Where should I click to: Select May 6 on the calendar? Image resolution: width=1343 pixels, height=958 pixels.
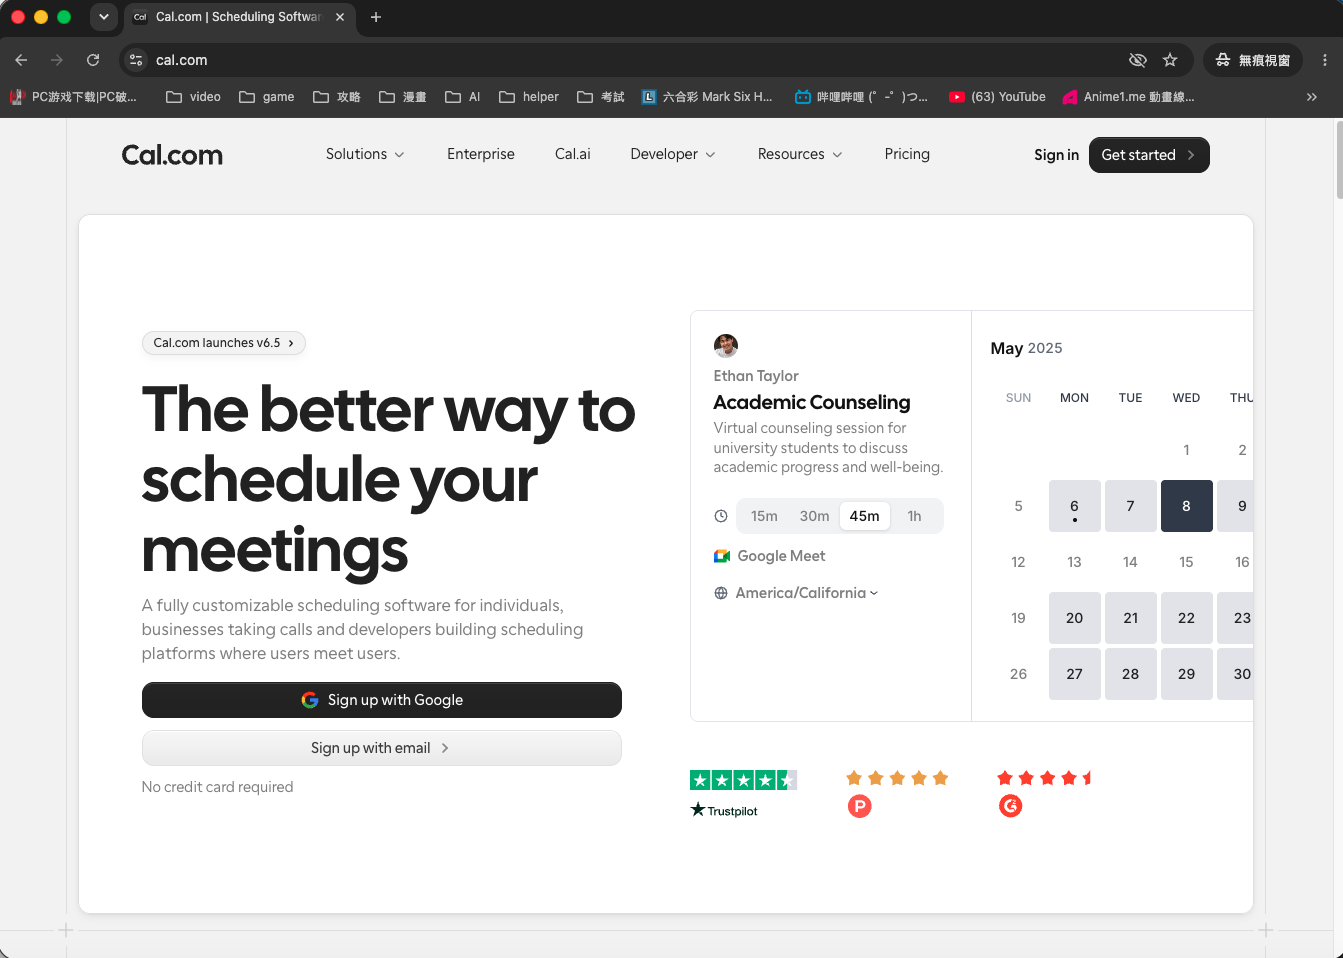click(1075, 506)
